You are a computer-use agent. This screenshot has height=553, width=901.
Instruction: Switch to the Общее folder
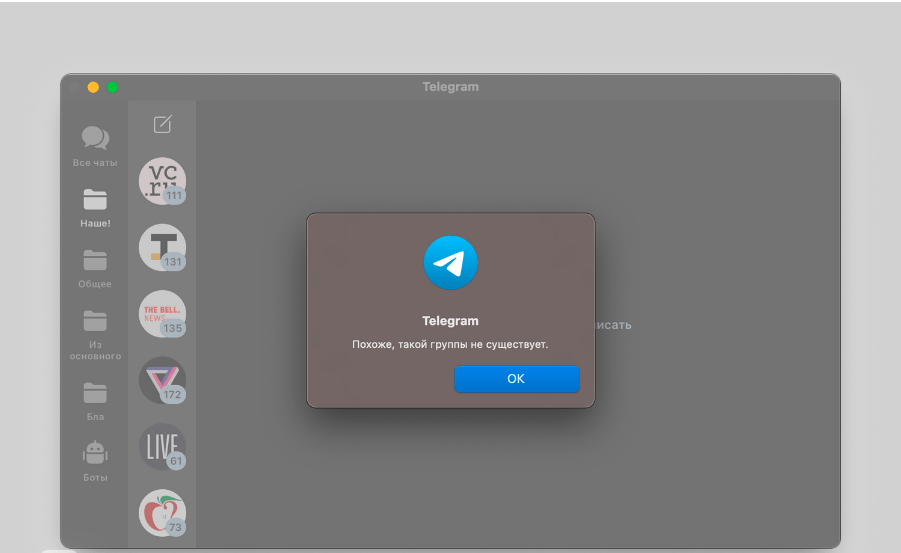pyautogui.click(x=95, y=268)
